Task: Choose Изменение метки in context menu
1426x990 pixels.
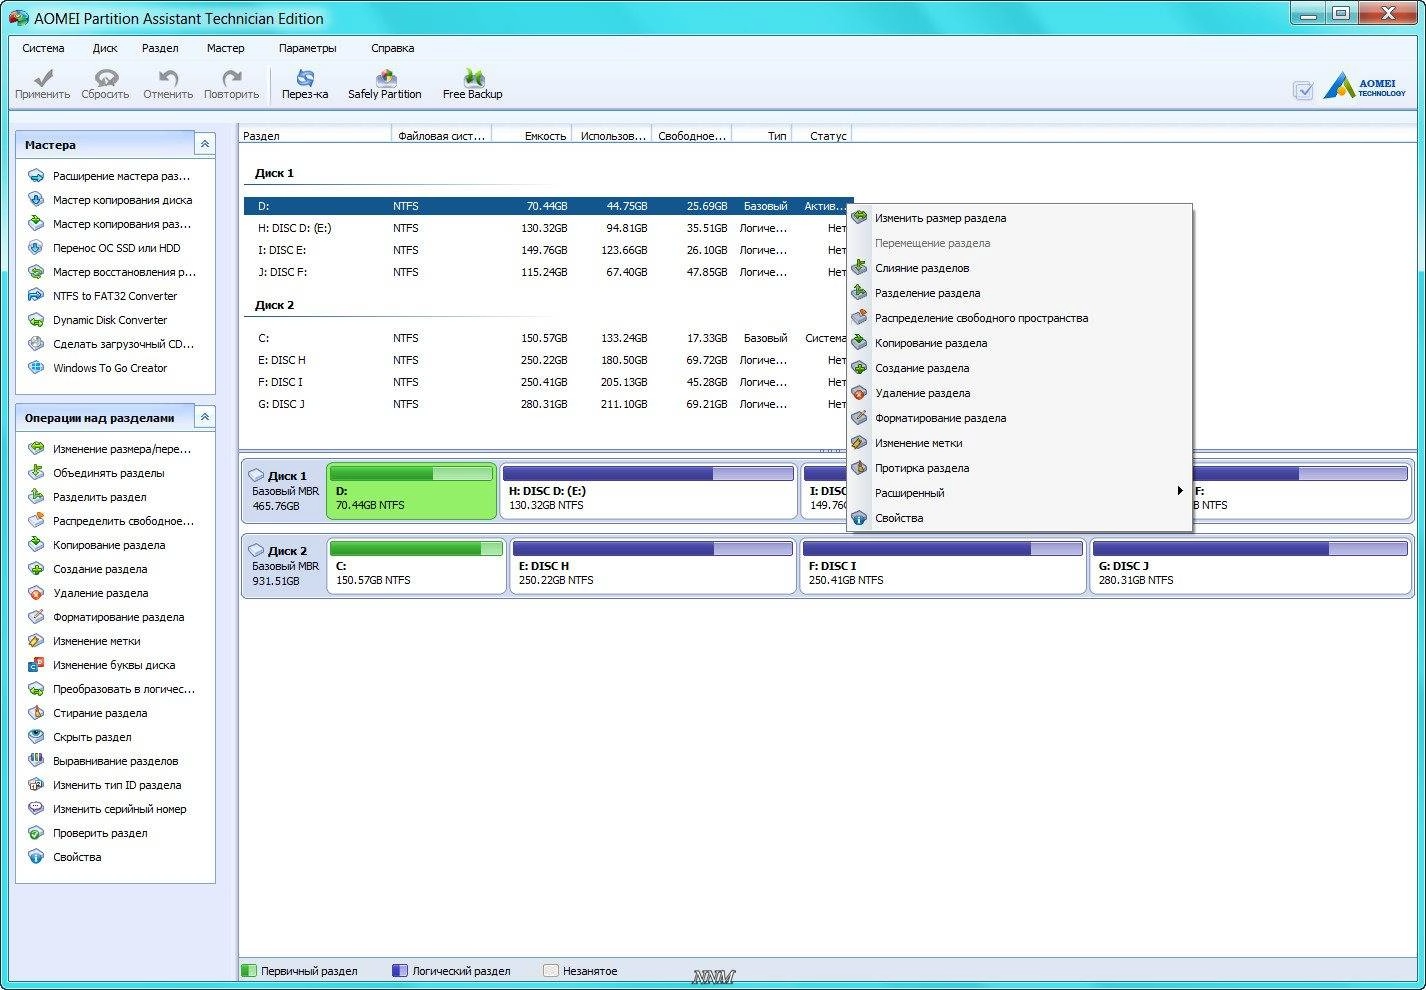Action: (1019, 443)
